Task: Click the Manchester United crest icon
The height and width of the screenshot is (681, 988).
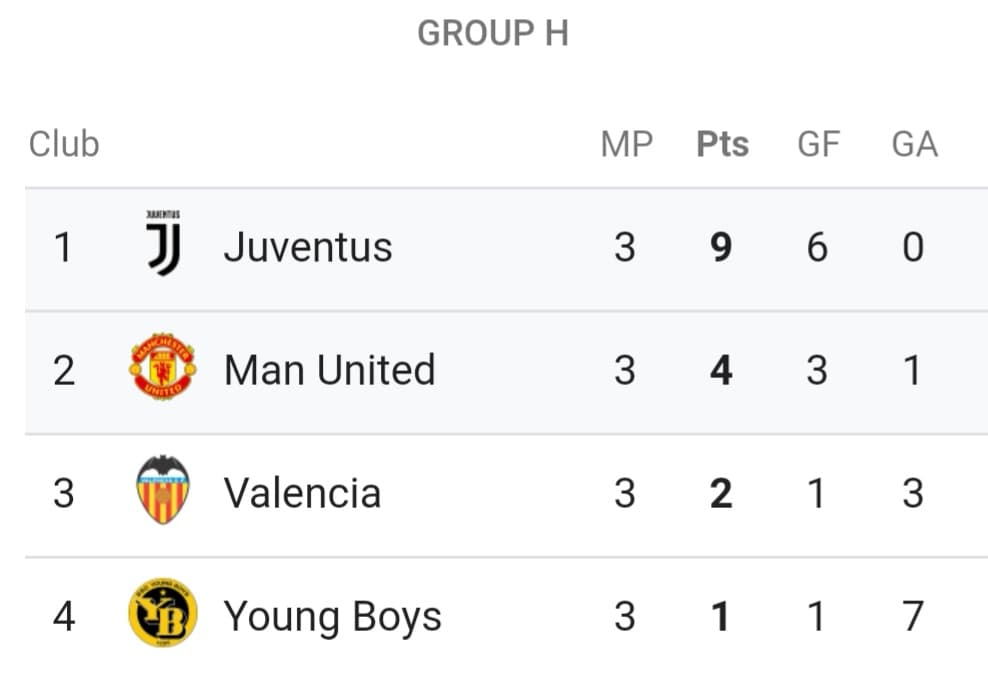Action: click(x=163, y=367)
